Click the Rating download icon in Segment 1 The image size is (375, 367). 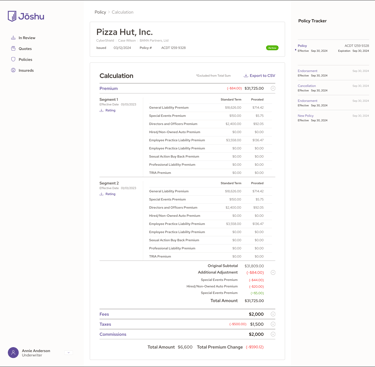[101, 110]
